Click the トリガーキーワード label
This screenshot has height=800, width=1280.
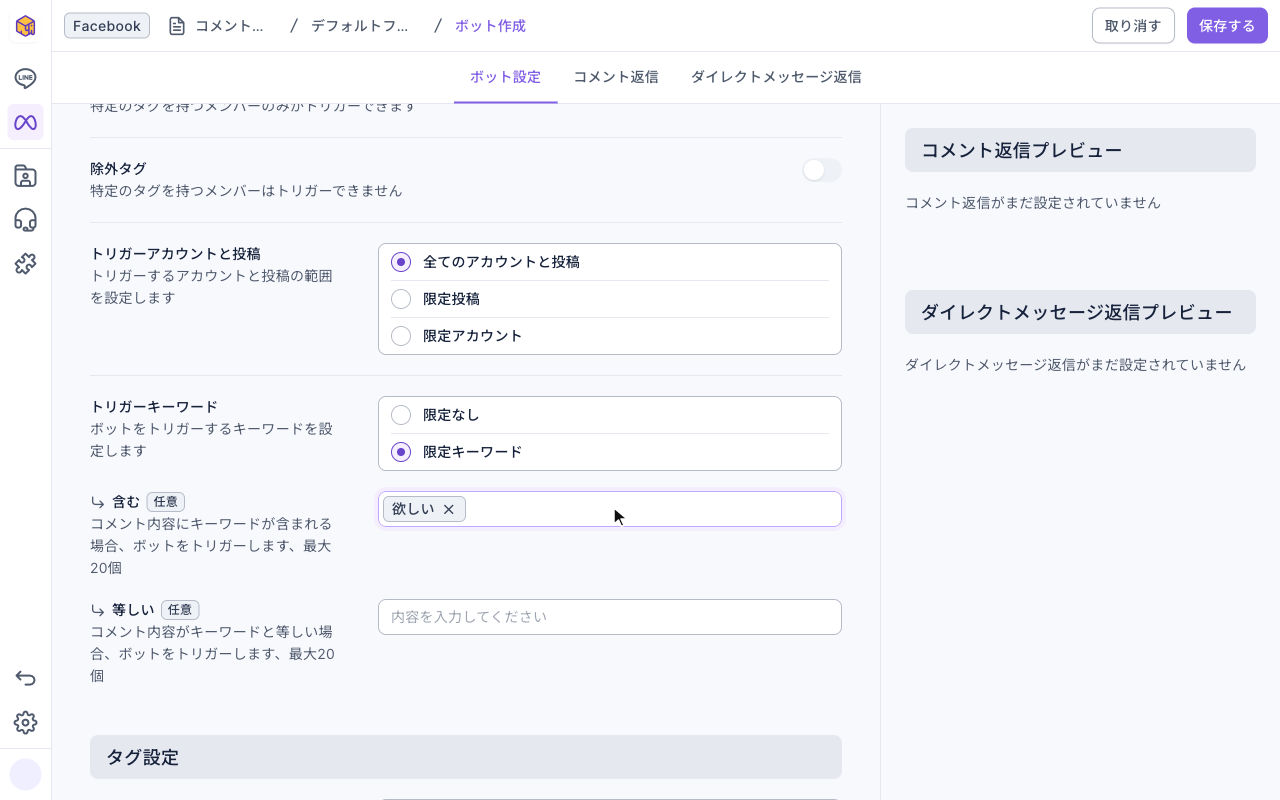(x=154, y=406)
